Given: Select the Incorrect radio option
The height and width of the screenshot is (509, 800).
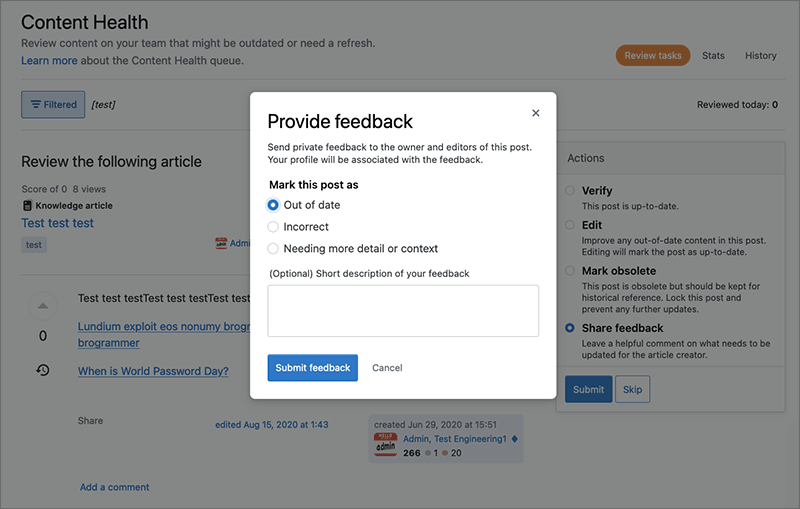Looking at the screenshot, I should pyautogui.click(x=273, y=227).
